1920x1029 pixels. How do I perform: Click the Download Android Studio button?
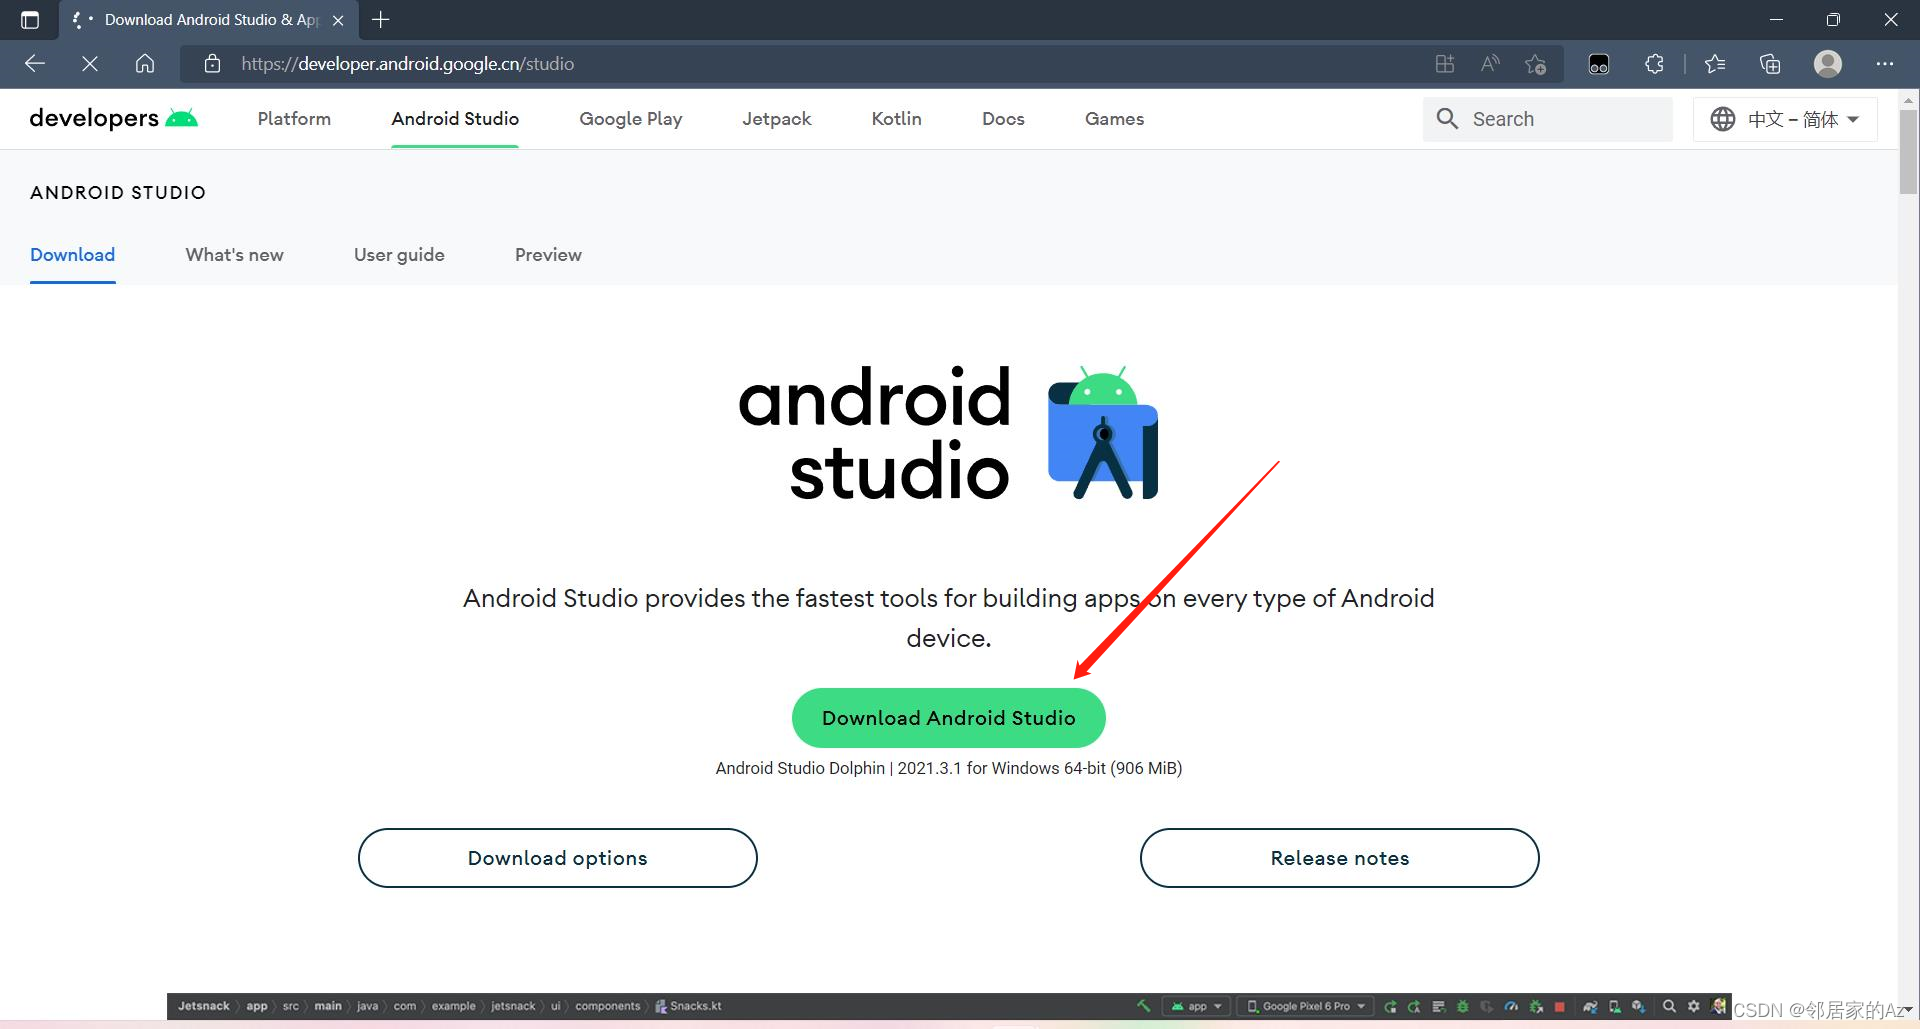948,718
